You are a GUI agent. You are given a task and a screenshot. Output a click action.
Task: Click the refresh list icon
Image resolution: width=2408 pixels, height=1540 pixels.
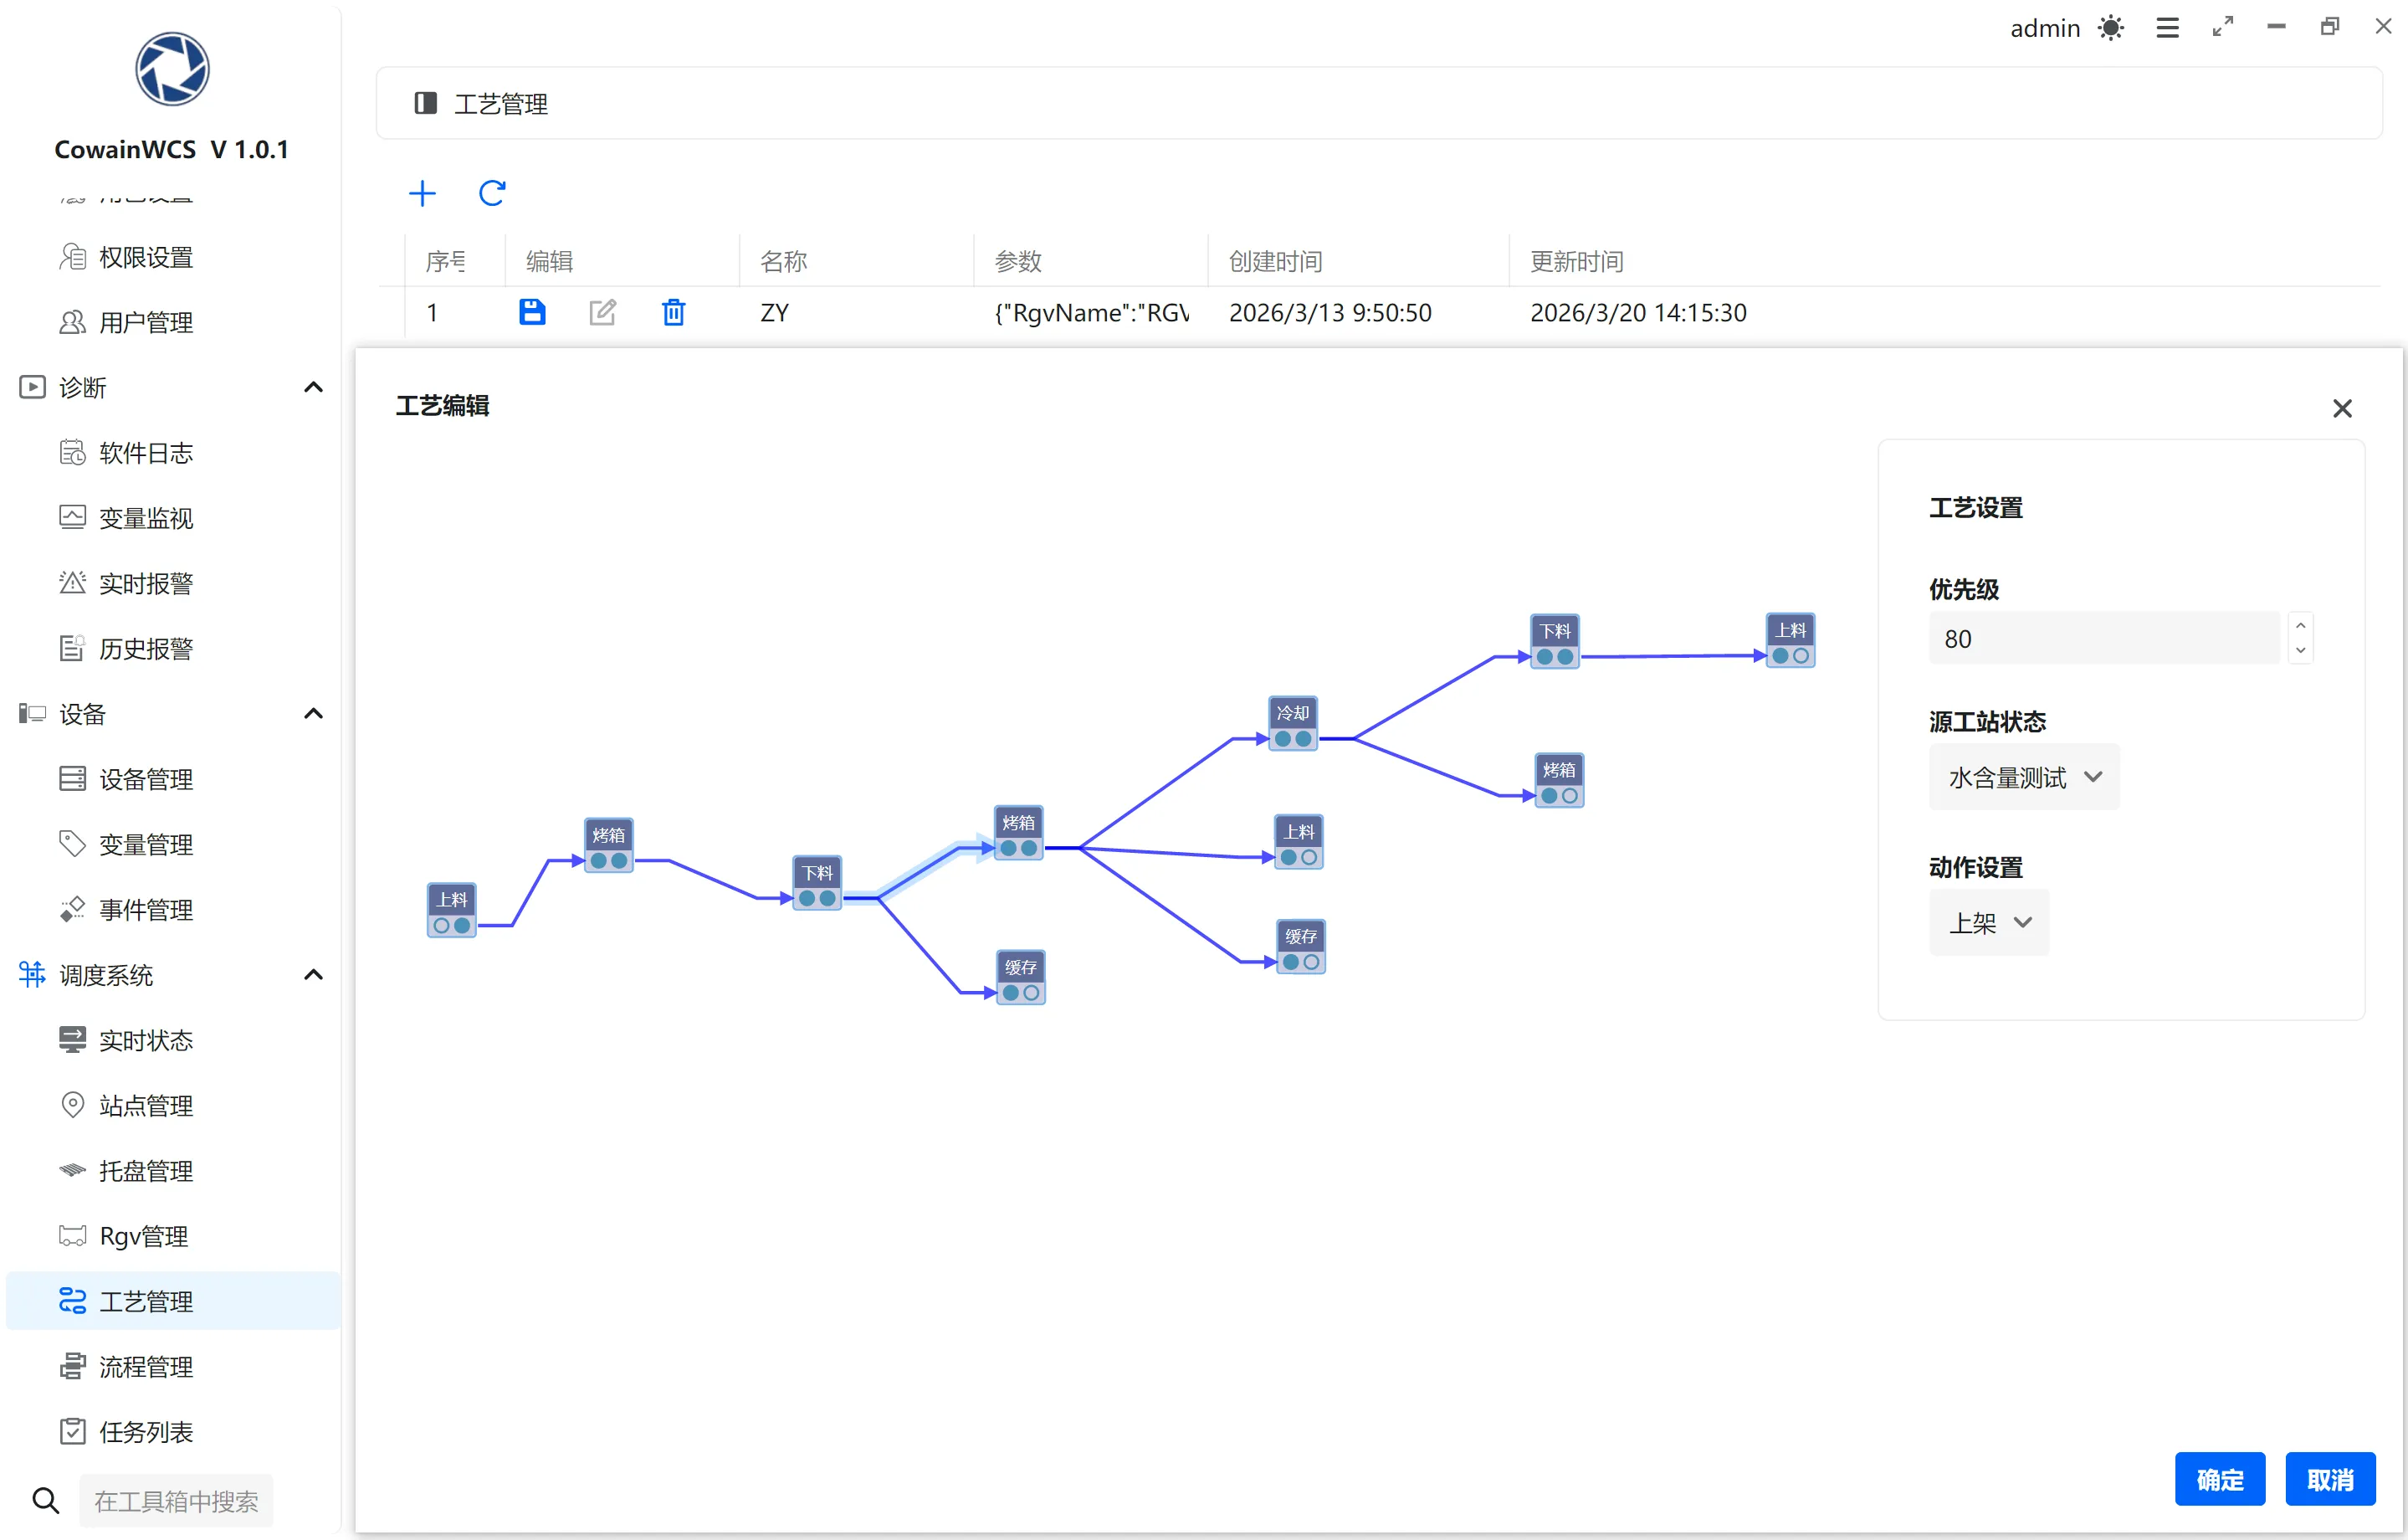point(492,193)
